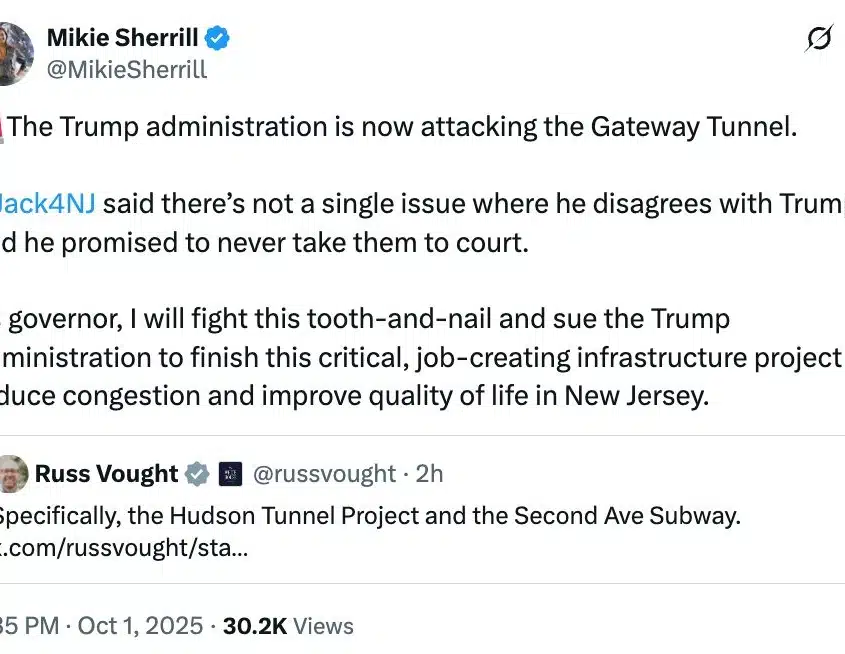
Task: Click the 'fight this tooth-and-nail' paragraph
Action: coord(420,357)
